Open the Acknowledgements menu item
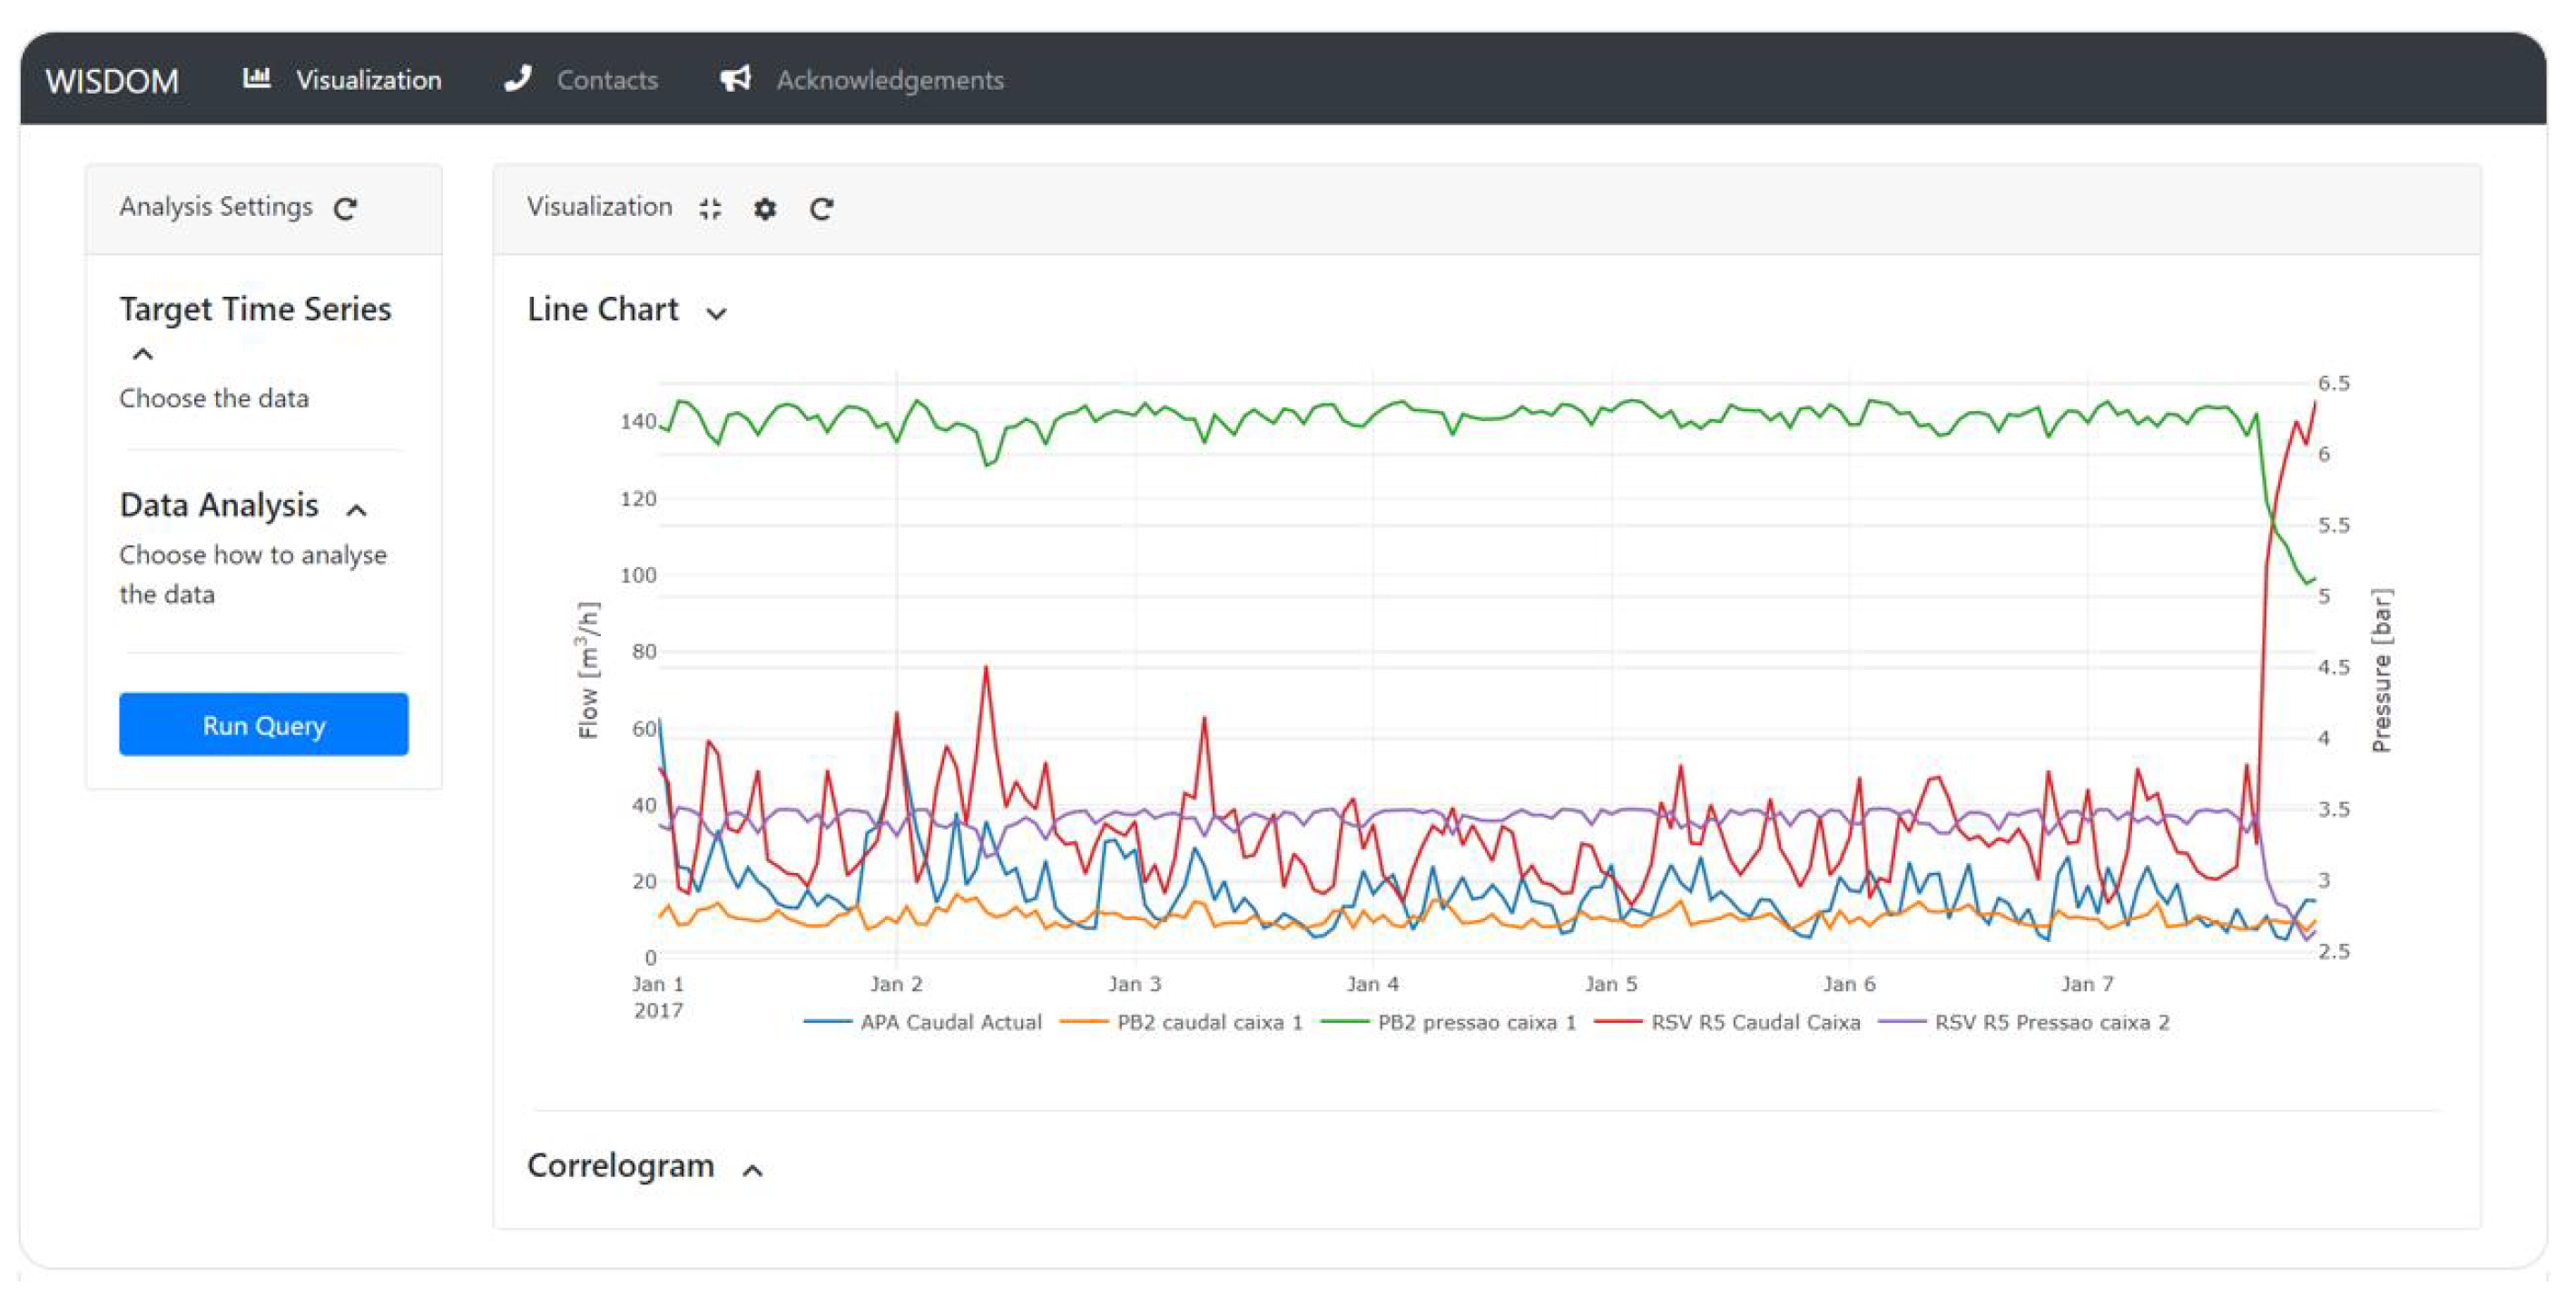Viewport: 2576px width, 1305px height. (x=889, y=80)
